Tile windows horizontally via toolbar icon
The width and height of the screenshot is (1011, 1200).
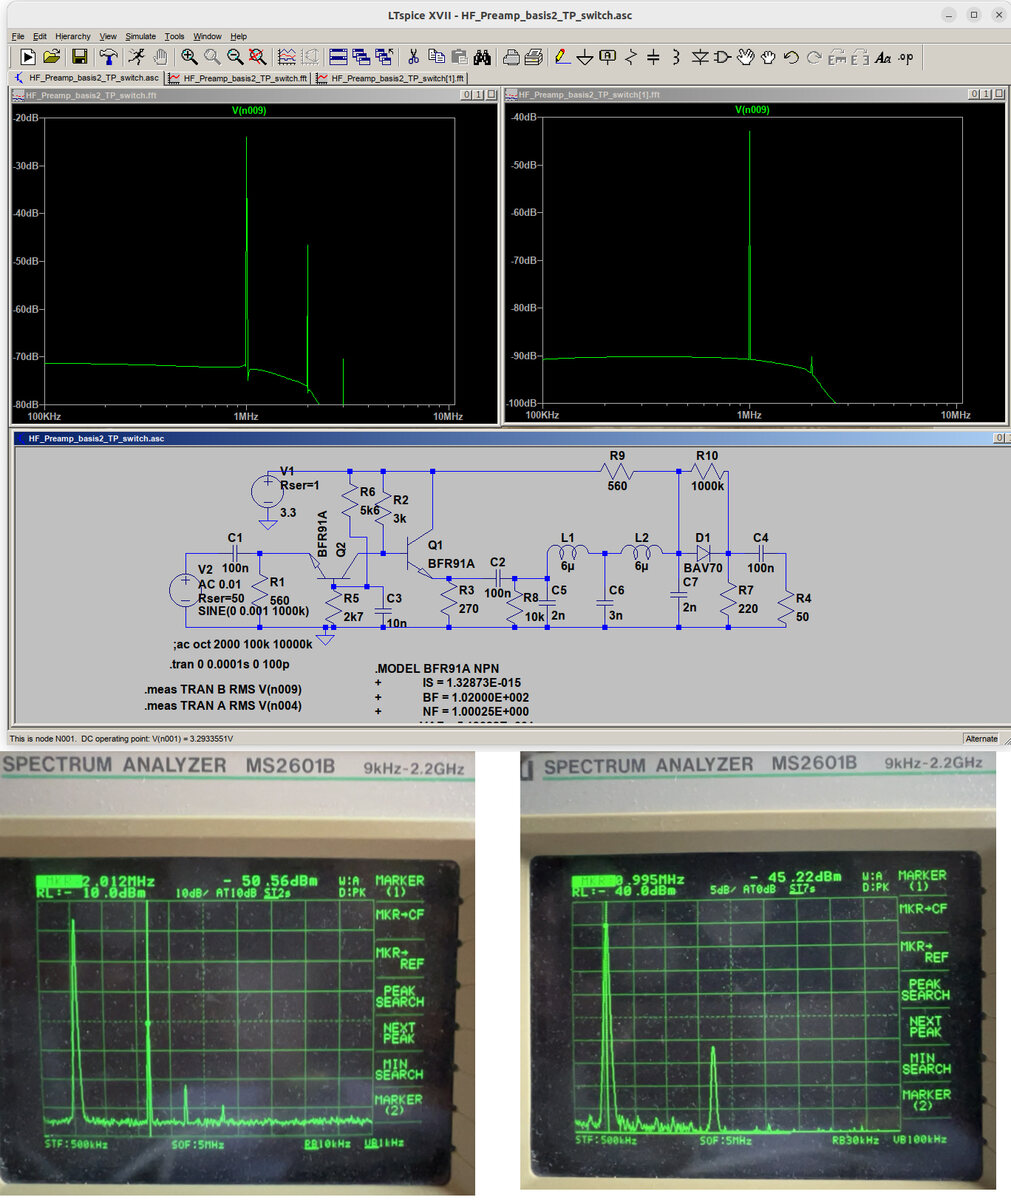(x=338, y=58)
